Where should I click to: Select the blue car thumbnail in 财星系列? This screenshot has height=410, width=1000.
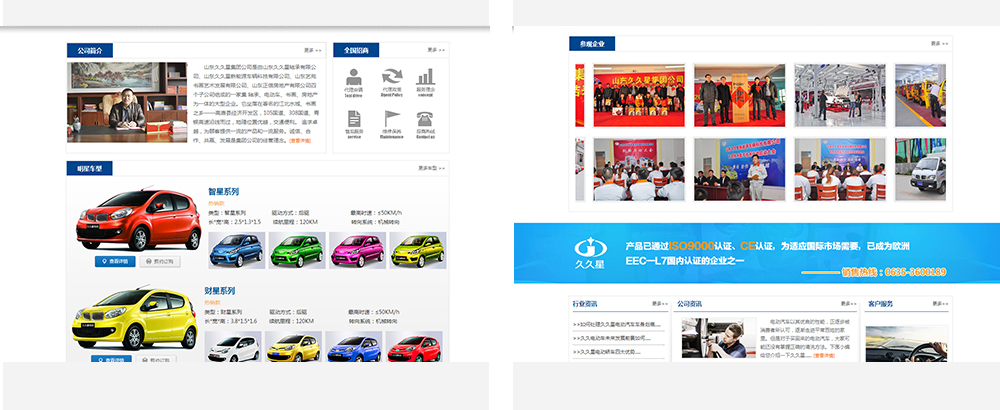point(353,346)
